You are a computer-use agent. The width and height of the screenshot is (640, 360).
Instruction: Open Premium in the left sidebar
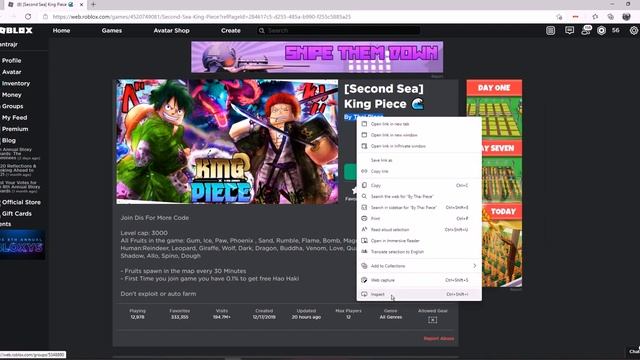point(15,129)
